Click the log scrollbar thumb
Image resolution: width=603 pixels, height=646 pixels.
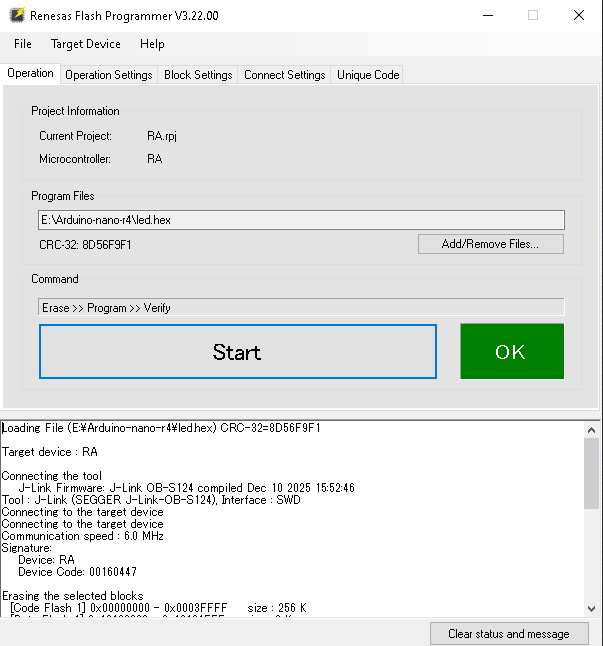[591, 473]
